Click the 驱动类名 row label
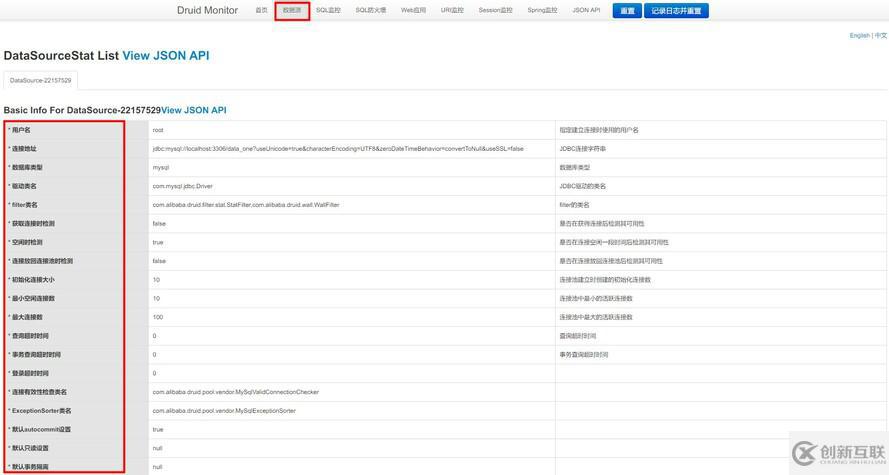 tap(24, 186)
